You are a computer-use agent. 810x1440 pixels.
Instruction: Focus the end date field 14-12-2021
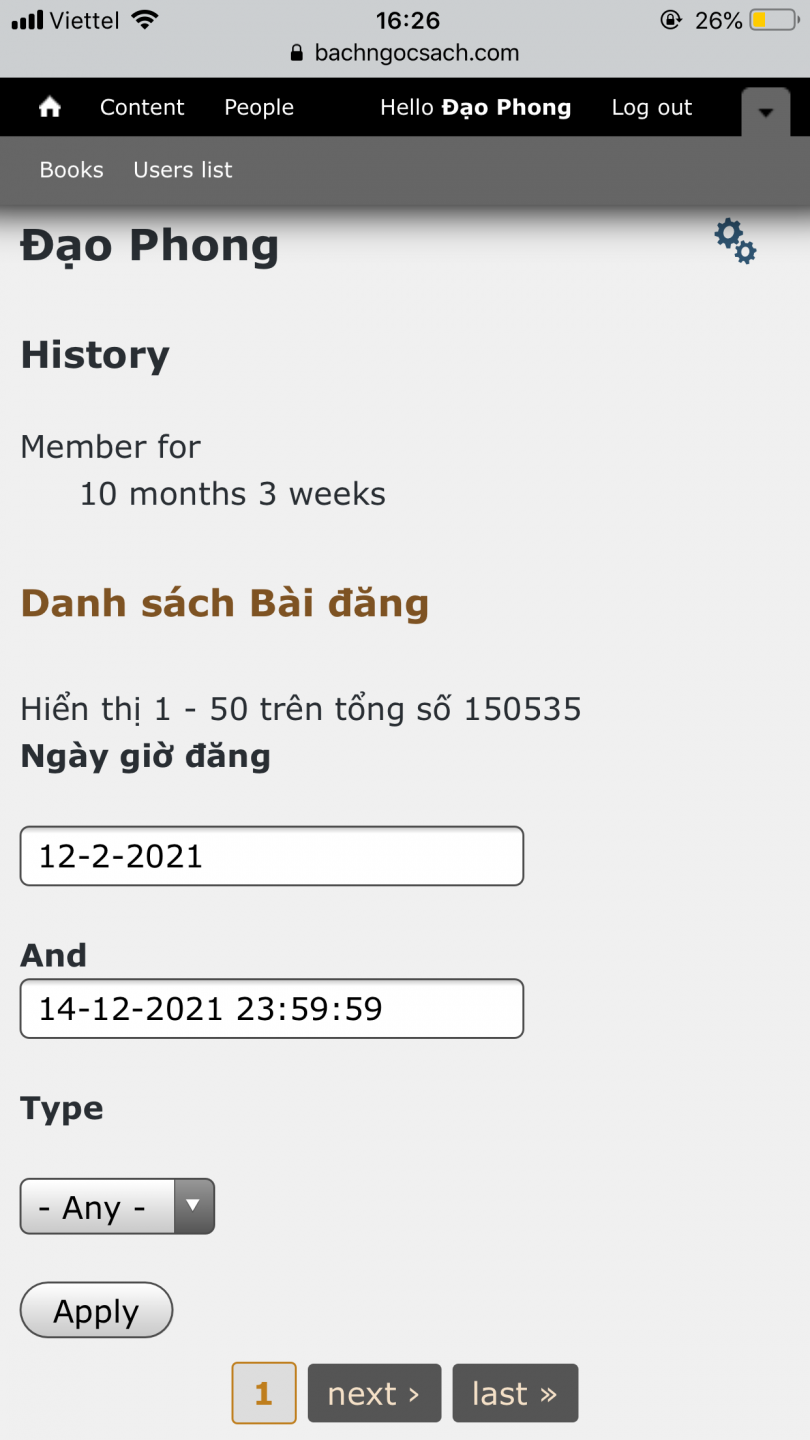click(272, 1008)
